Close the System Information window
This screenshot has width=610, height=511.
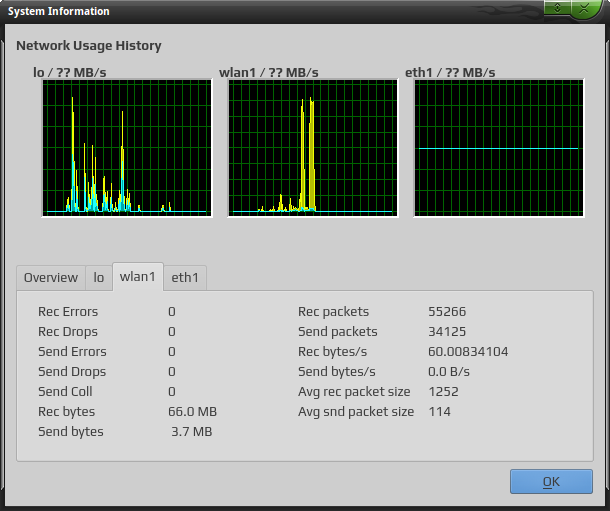pyautogui.click(x=584, y=8)
